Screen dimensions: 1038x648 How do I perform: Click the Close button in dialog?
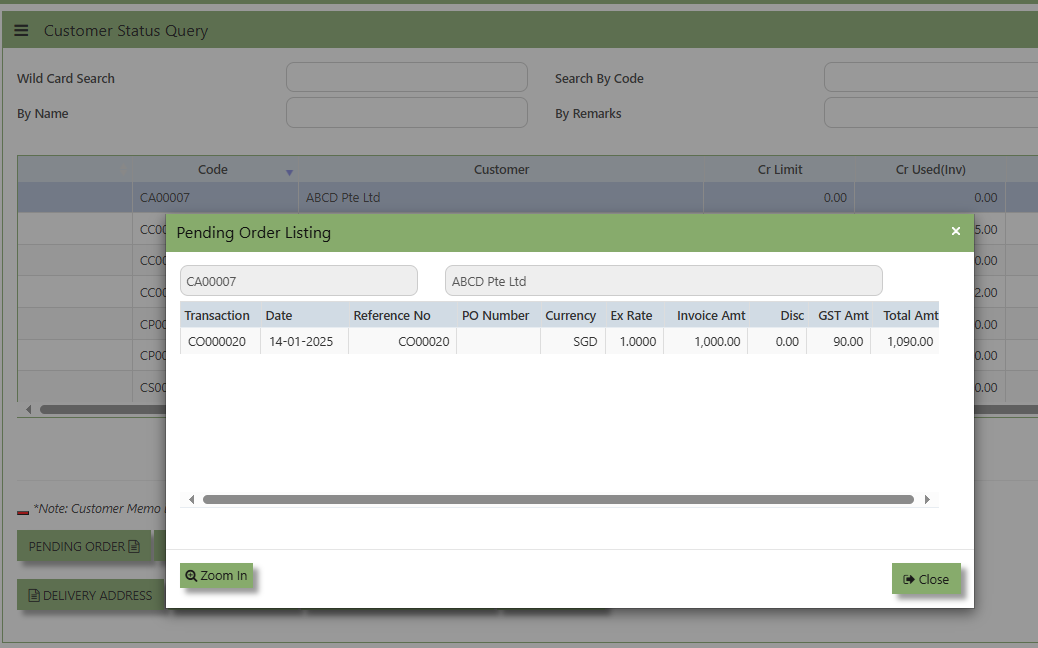coord(926,579)
